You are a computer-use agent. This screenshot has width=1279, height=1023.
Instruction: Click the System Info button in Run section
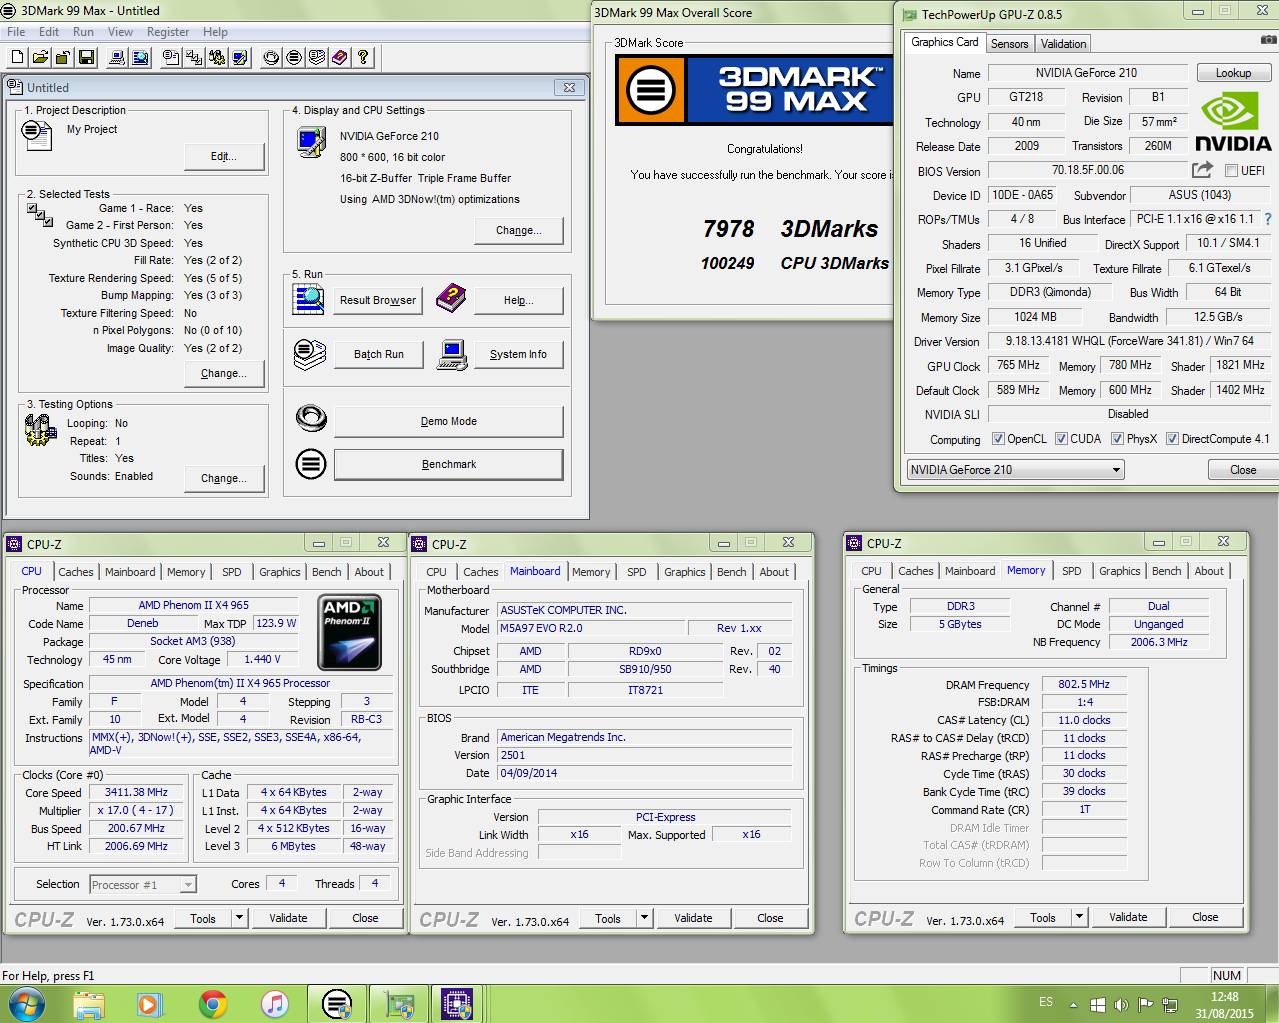pos(518,354)
